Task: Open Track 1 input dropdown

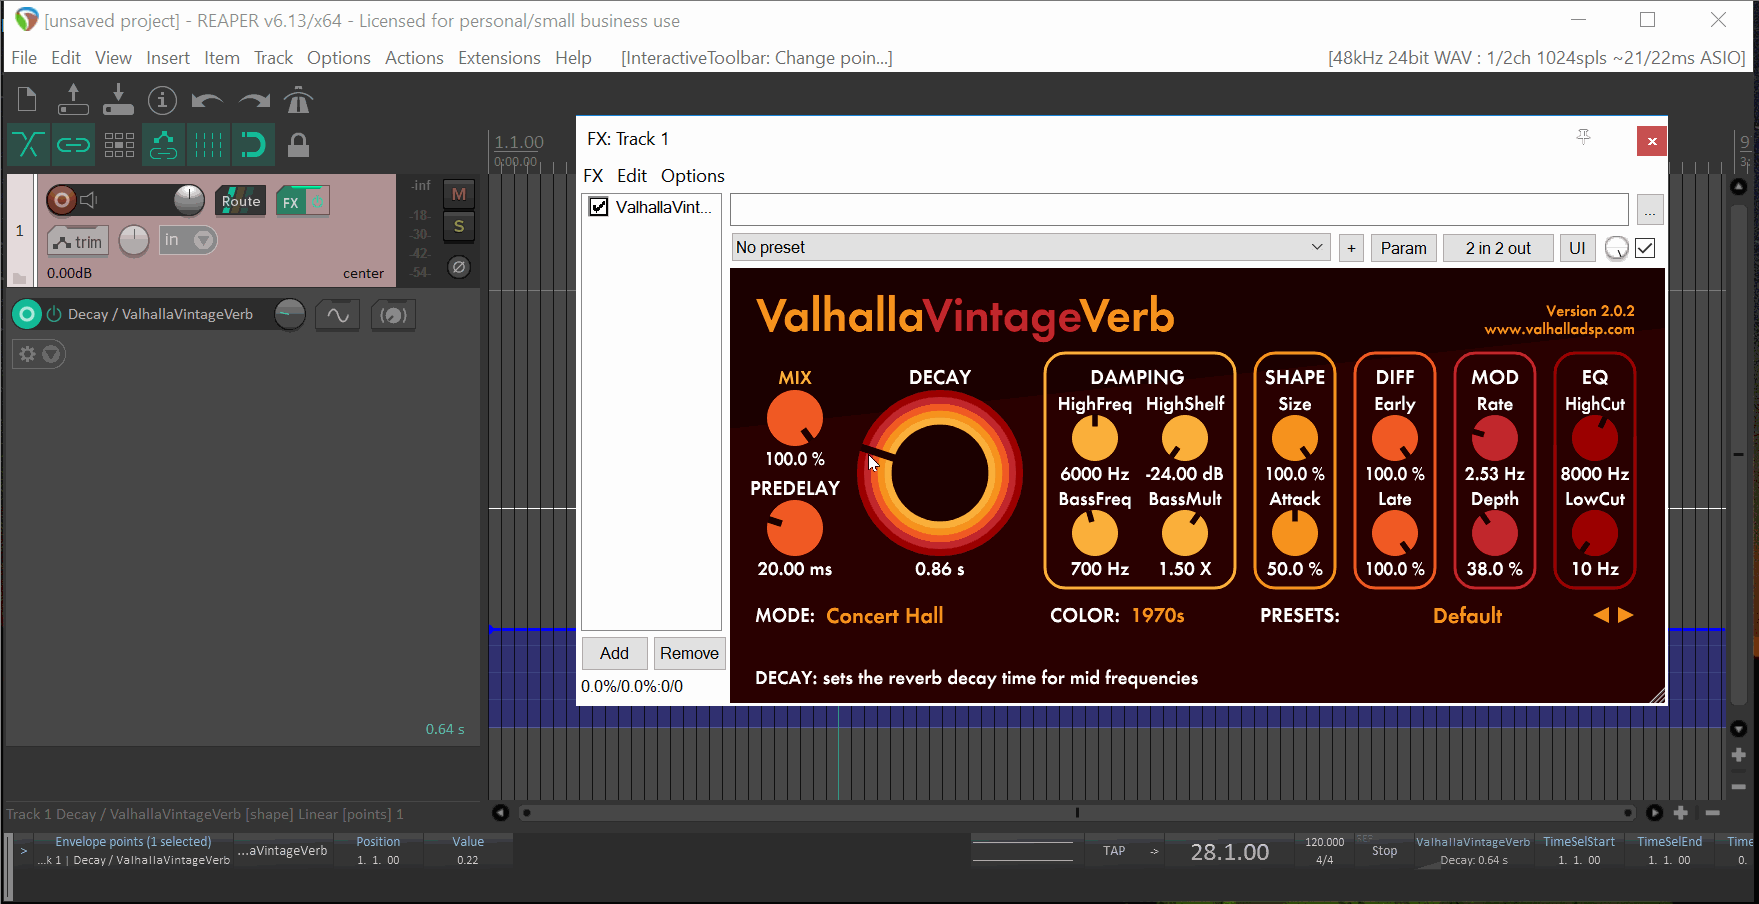Action: pos(188,240)
